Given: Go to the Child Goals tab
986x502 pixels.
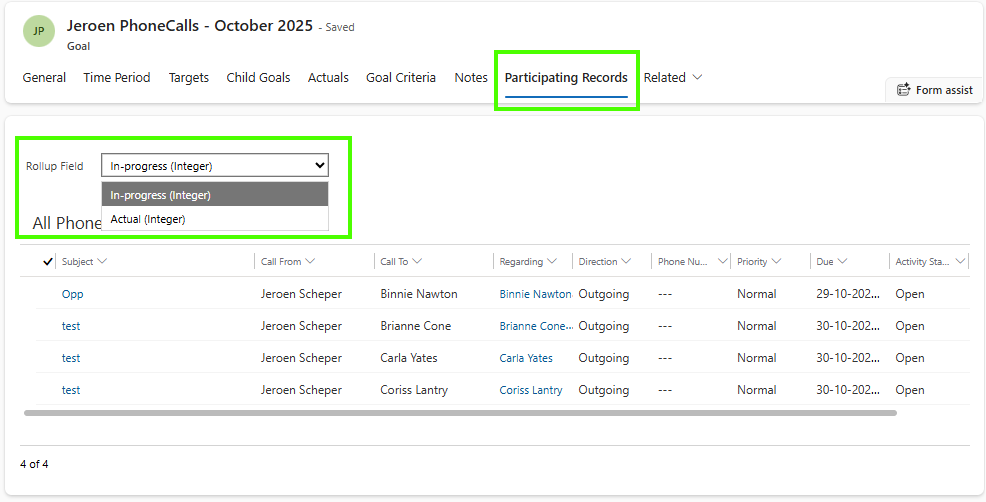Looking at the screenshot, I should [x=258, y=78].
